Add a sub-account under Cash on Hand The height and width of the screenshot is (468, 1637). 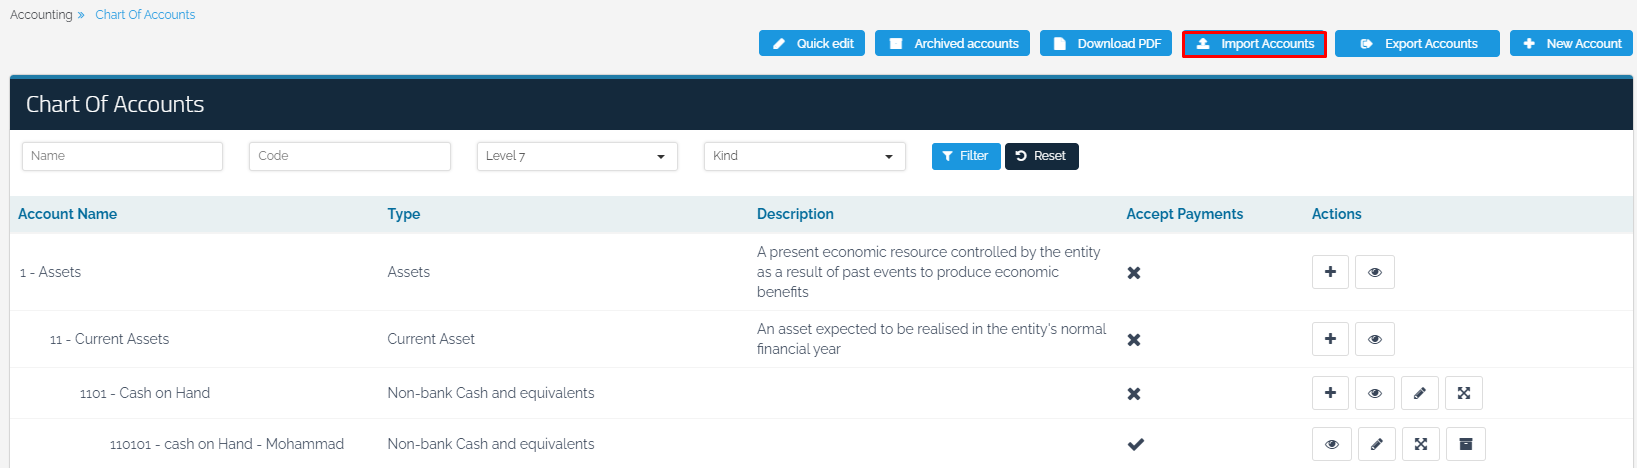click(1330, 393)
